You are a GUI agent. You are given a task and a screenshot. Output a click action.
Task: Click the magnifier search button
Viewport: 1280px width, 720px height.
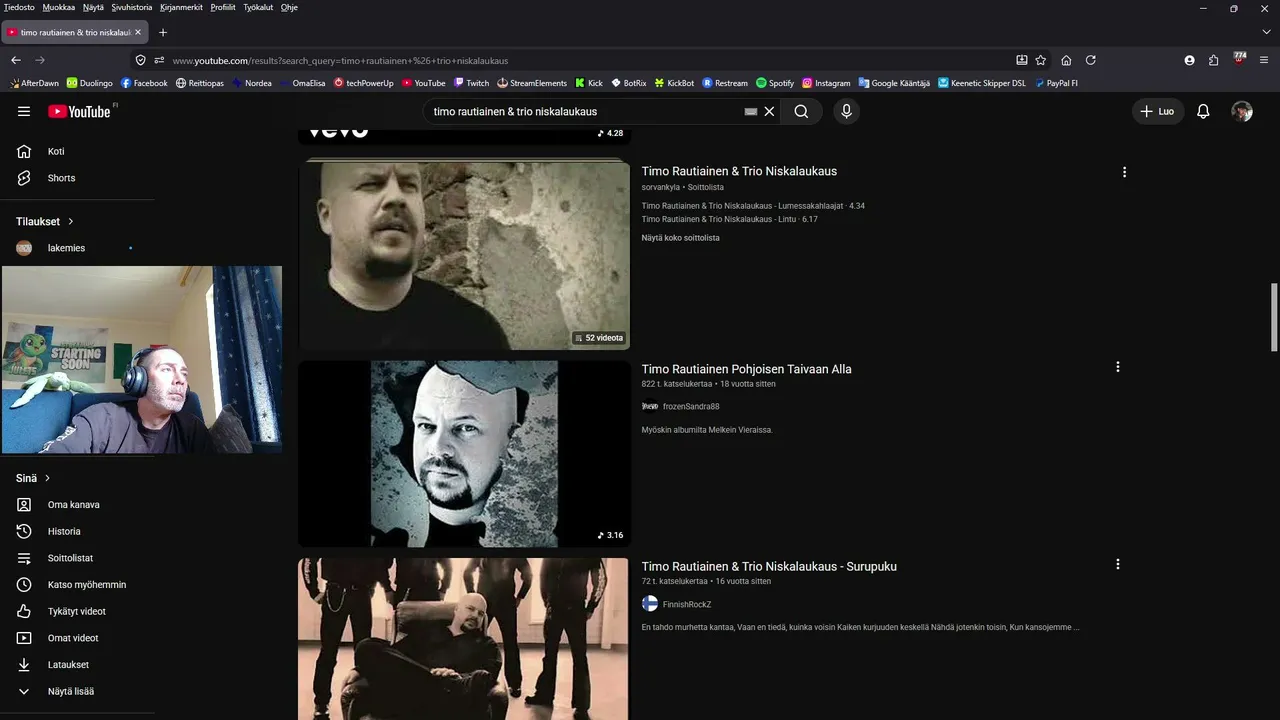tap(801, 112)
